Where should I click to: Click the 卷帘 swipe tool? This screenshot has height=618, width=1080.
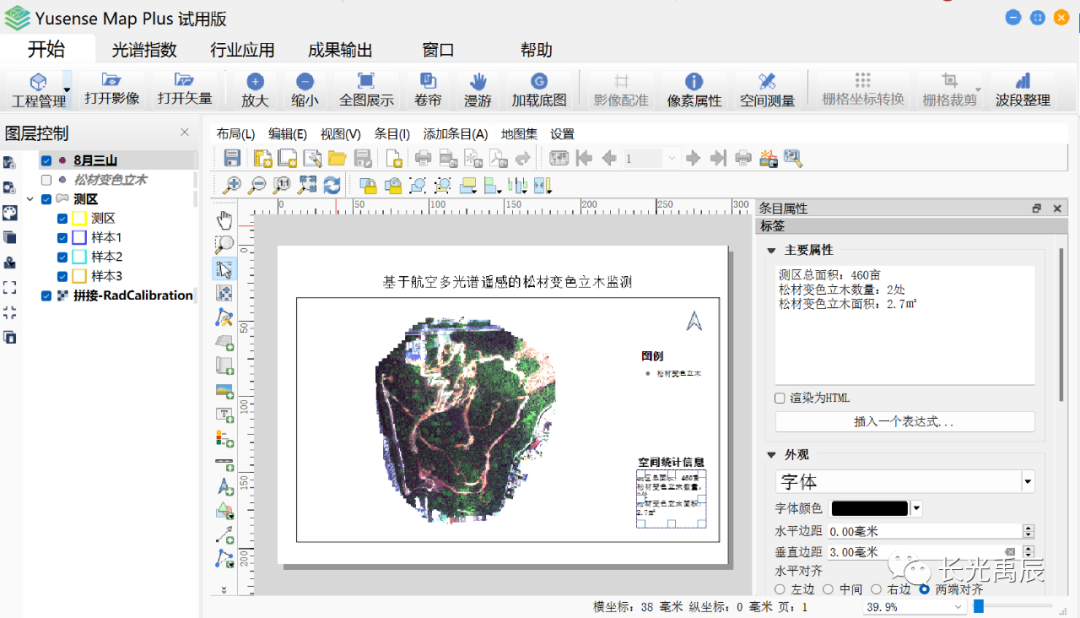pos(428,88)
